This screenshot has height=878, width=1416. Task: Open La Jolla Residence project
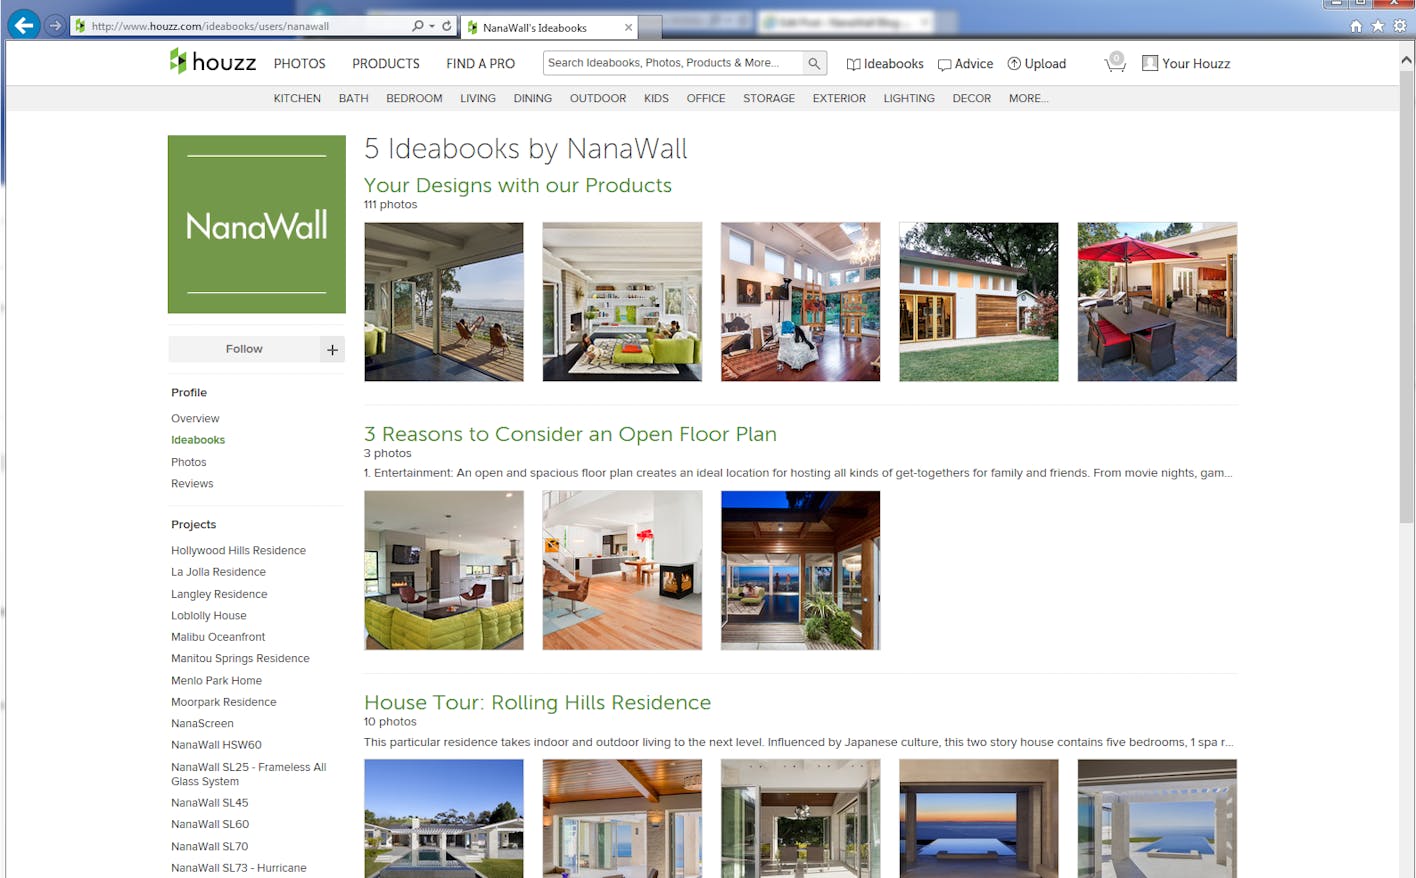[x=218, y=572]
